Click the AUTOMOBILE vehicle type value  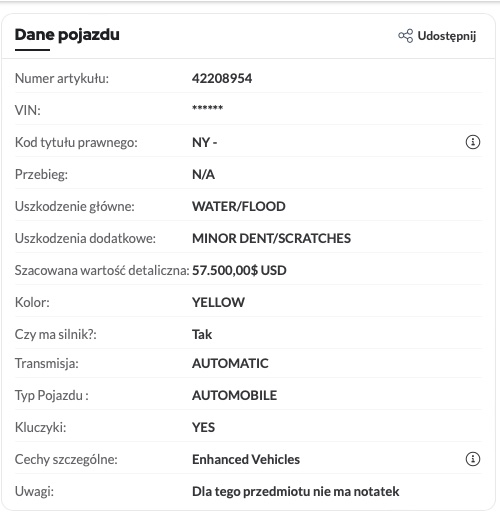click(x=234, y=395)
